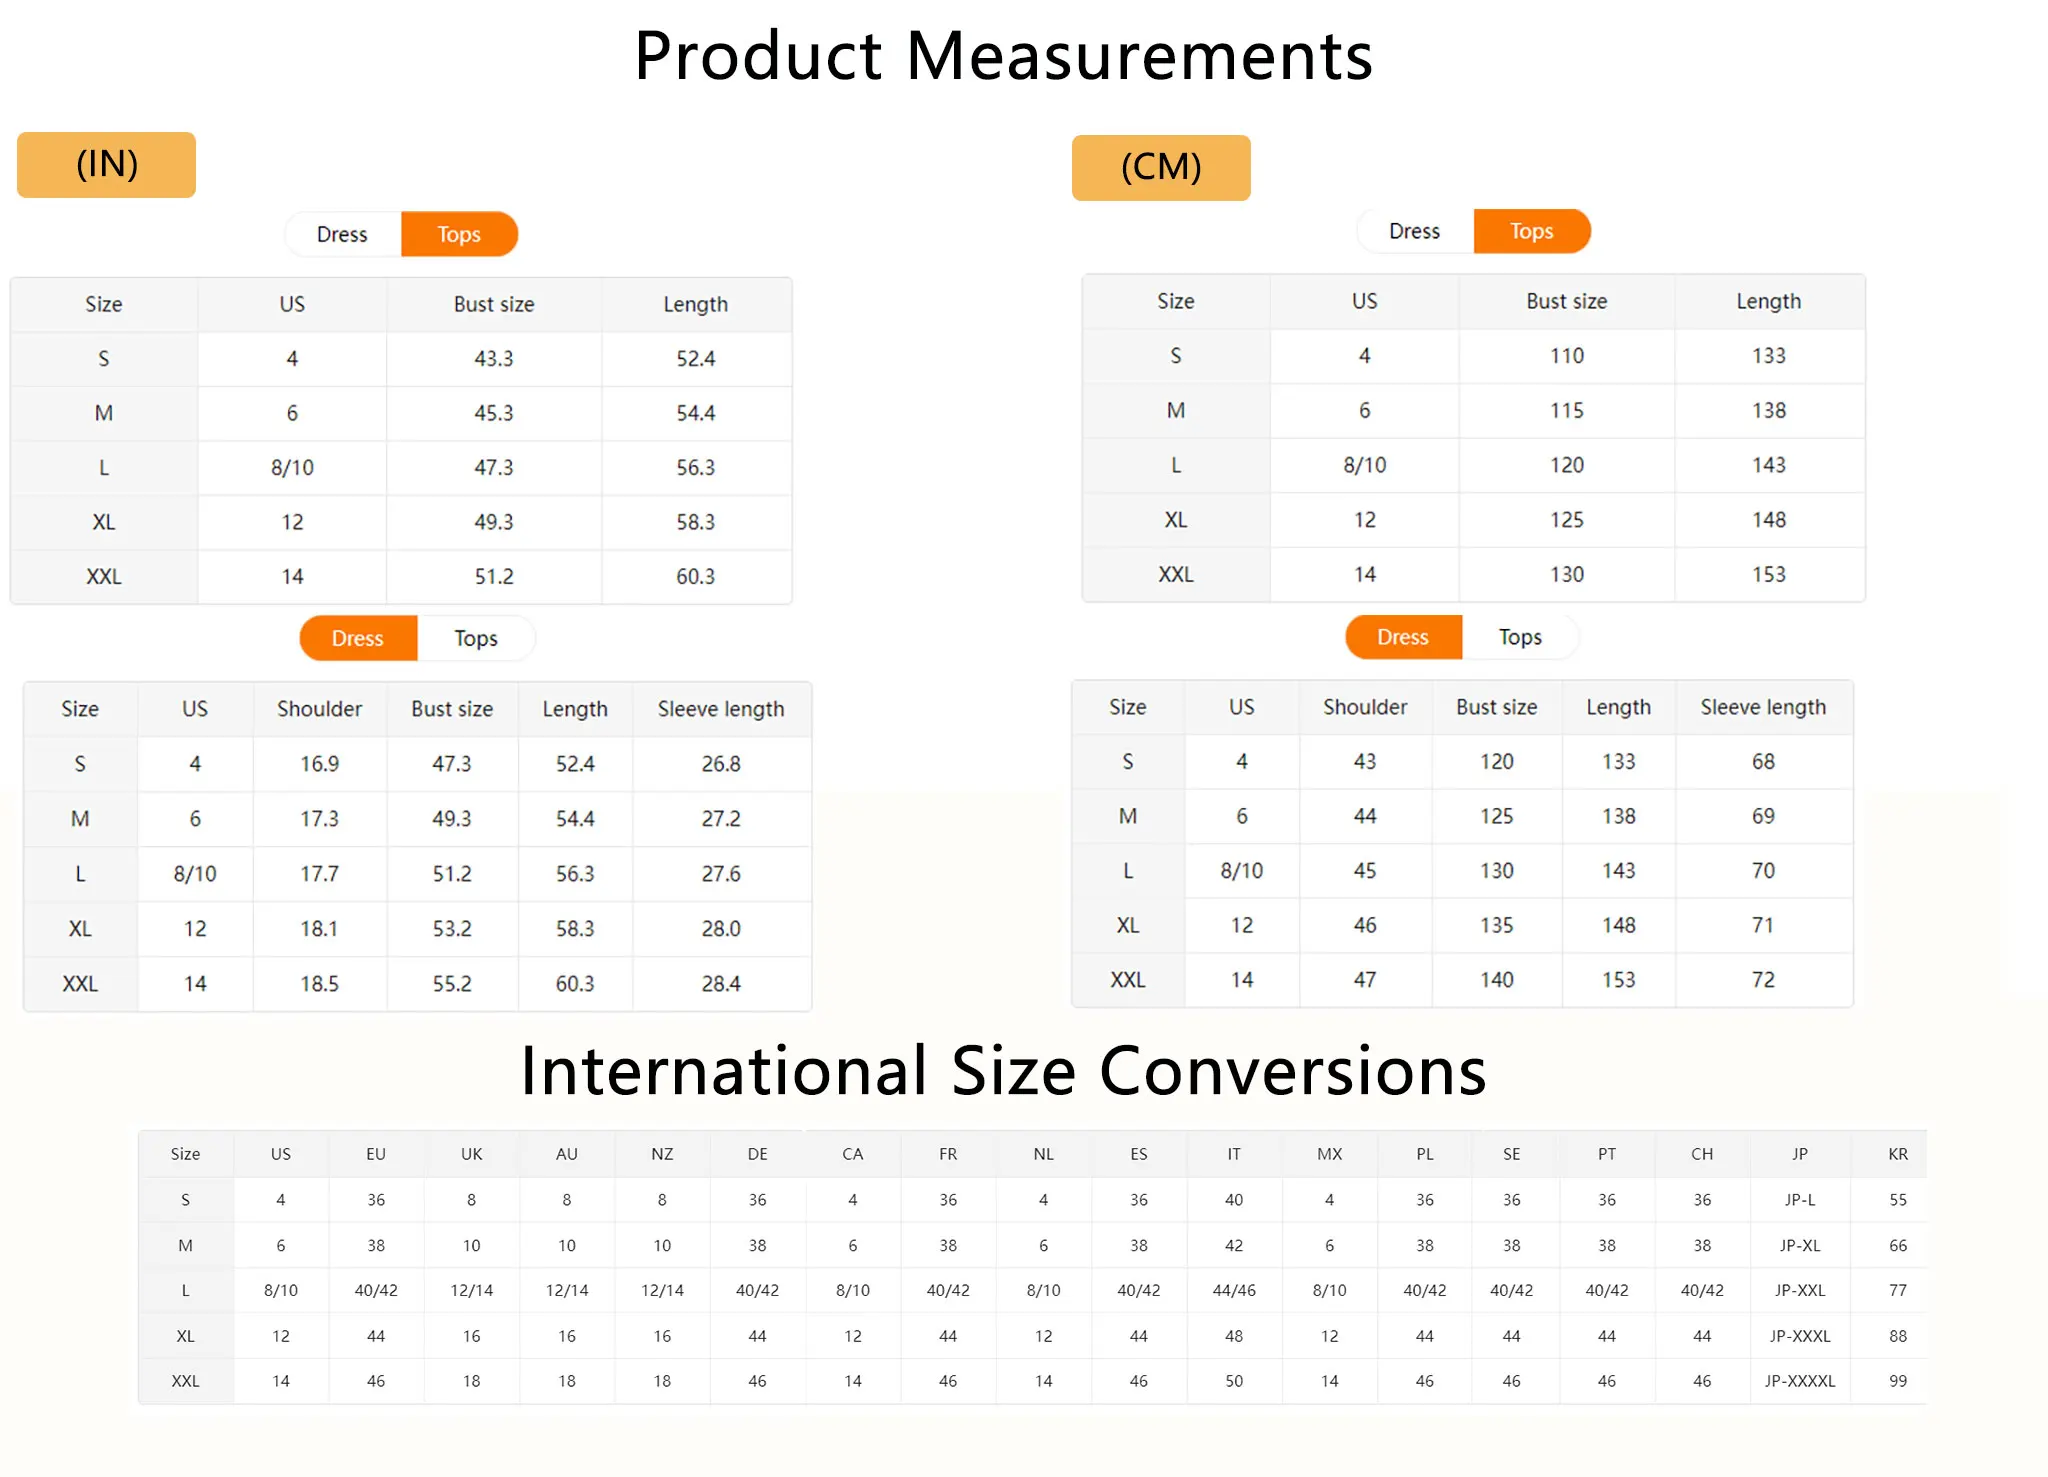This screenshot has width=2048, height=1477.
Task: Click the IT column header in conversions
Action: point(1234,1154)
